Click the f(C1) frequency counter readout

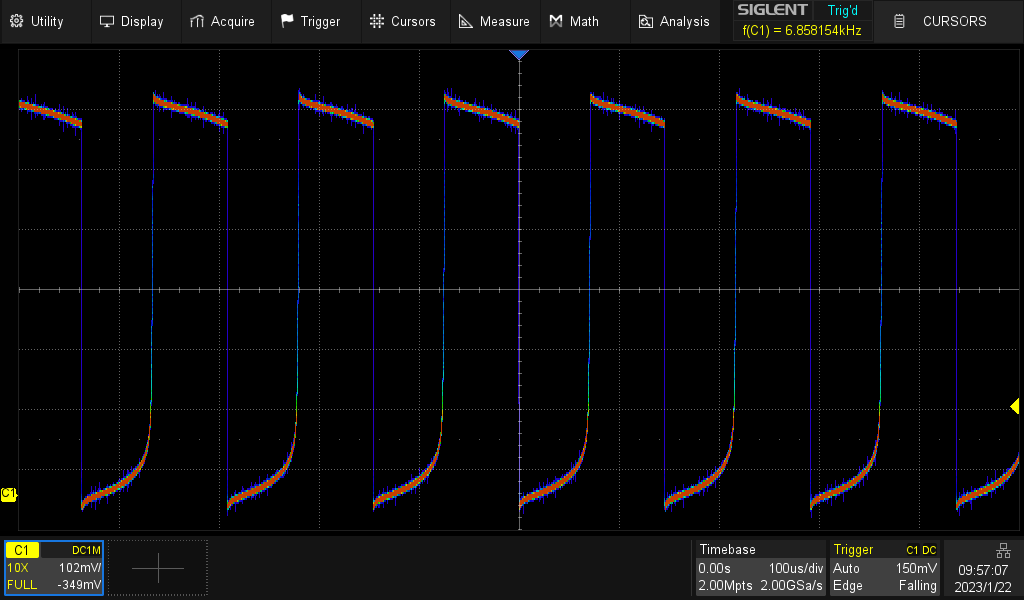[x=801, y=31]
